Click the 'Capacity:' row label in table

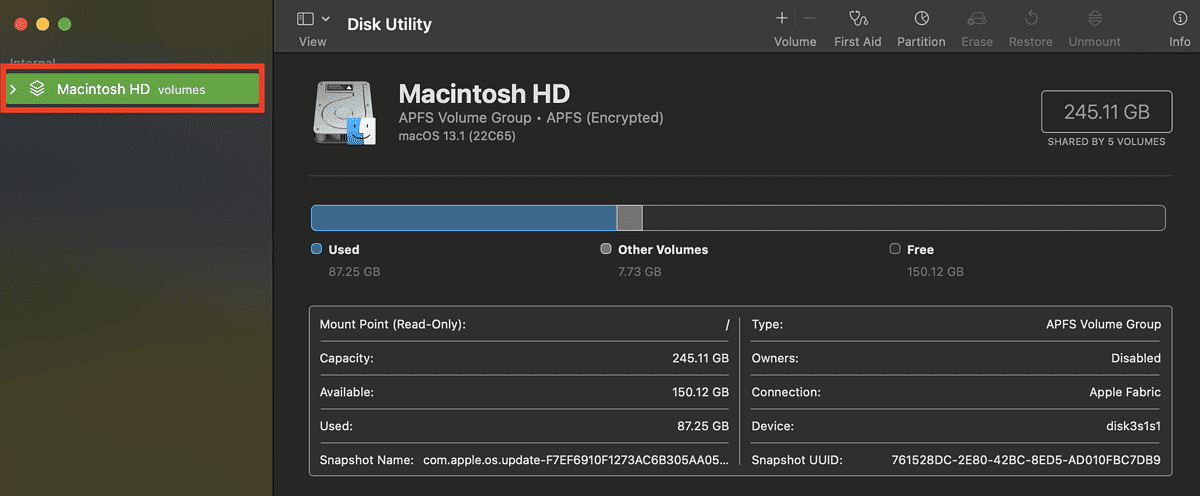(x=346, y=358)
